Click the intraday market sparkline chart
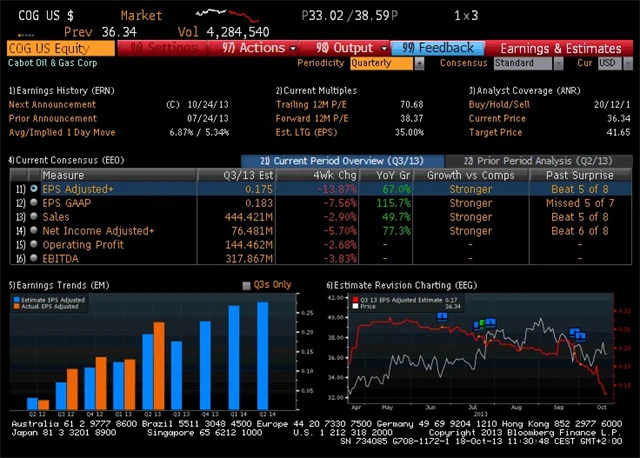This screenshot has height=458, width=640. coord(227,15)
